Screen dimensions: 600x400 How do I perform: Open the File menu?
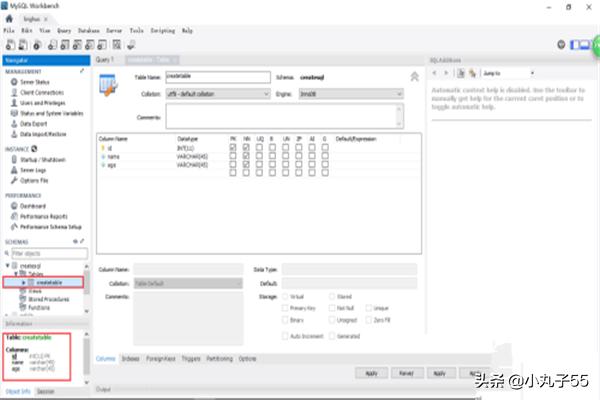click(x=9, y=30)
